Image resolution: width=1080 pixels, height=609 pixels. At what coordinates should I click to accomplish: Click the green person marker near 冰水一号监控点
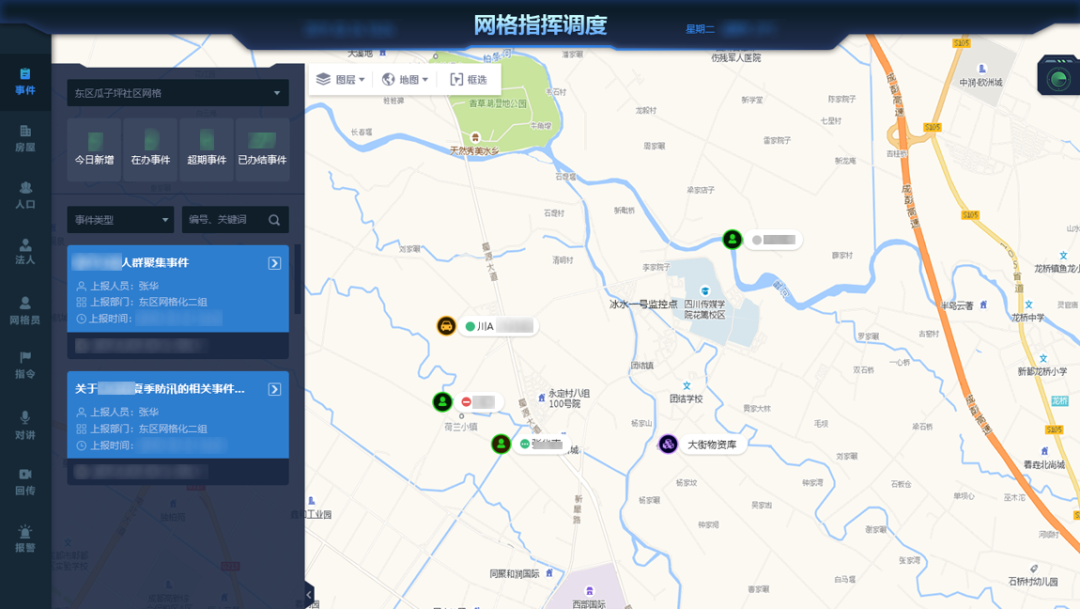733,239
